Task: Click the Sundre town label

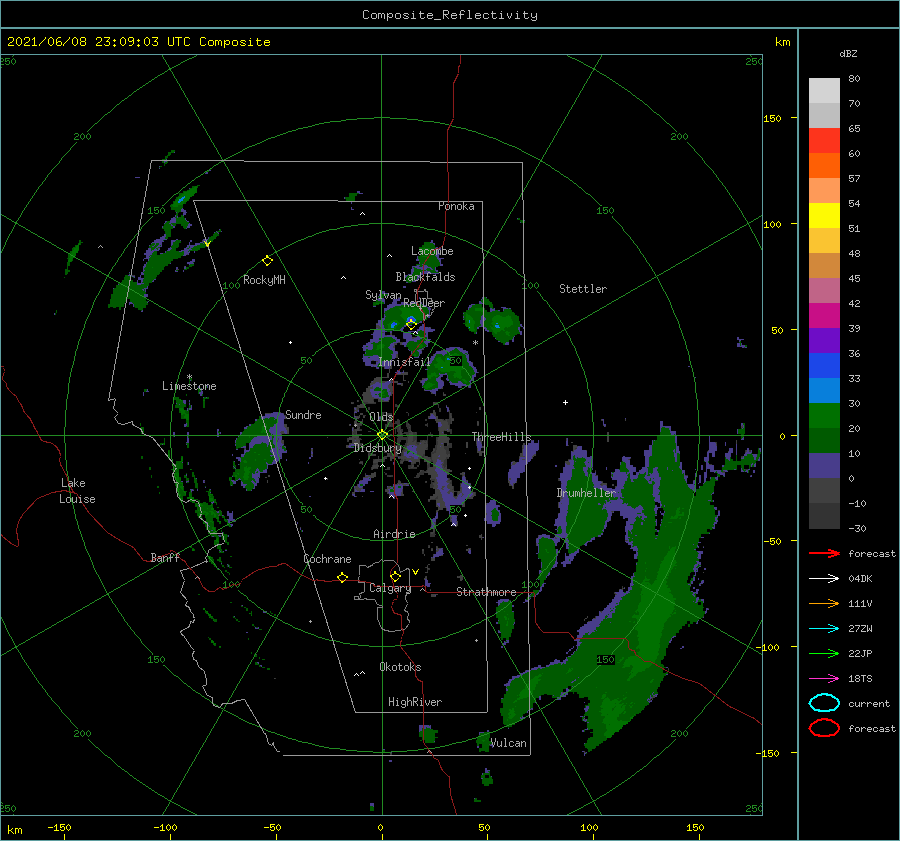Action: pyautogui.click(x=303, y=414)
